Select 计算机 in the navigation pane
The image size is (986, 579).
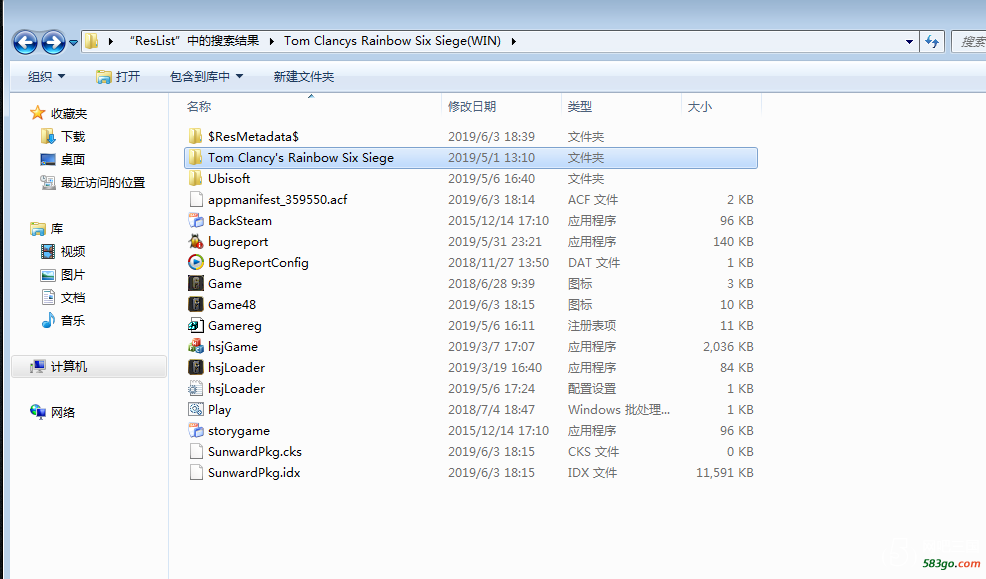click(69, 367)
